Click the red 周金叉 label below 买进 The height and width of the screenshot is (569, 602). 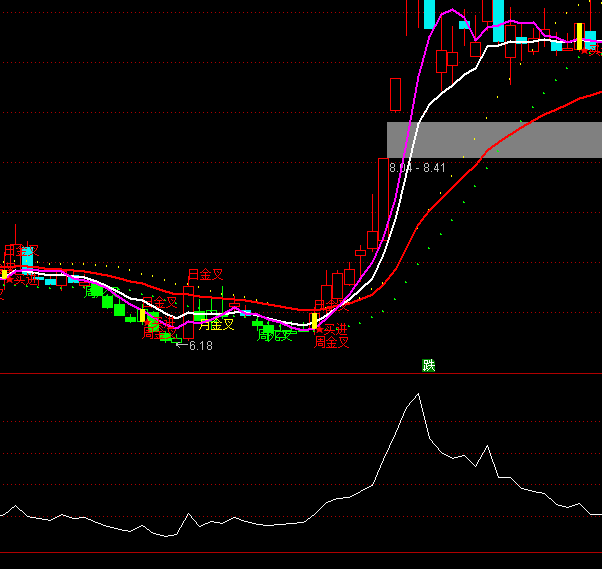click(332, 342)
